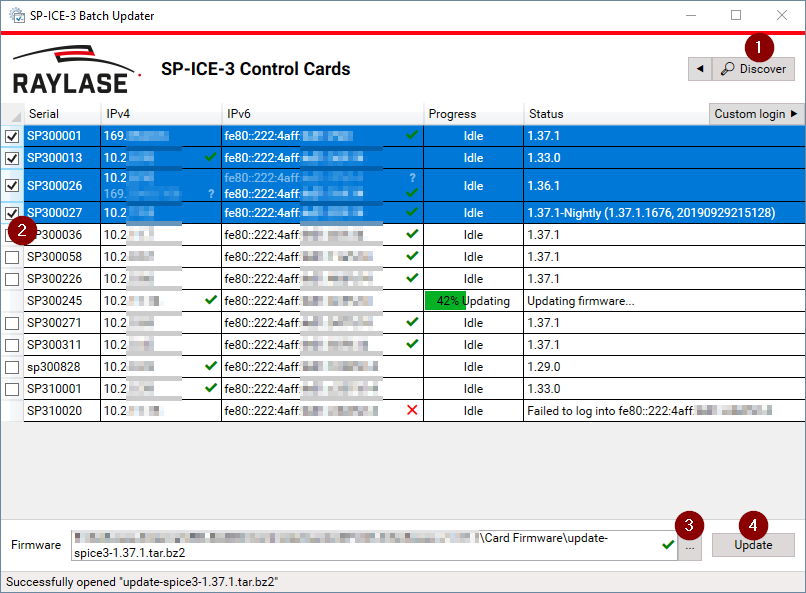Click the green check in SP300013 IPv4 cell
This screenshot has width=806, height=593.
click(x=210, y=157)
